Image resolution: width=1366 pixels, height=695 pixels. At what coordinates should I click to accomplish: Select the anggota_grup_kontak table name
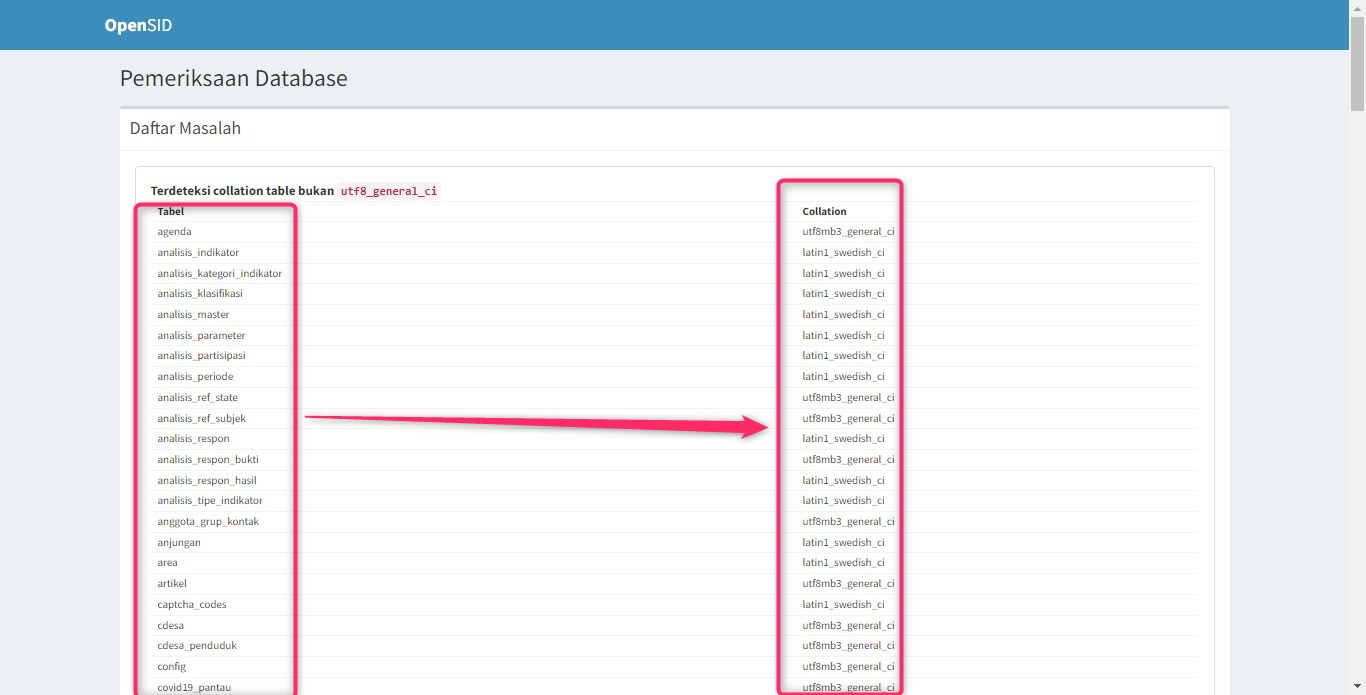pyautogui.click(x=208, y=521)
